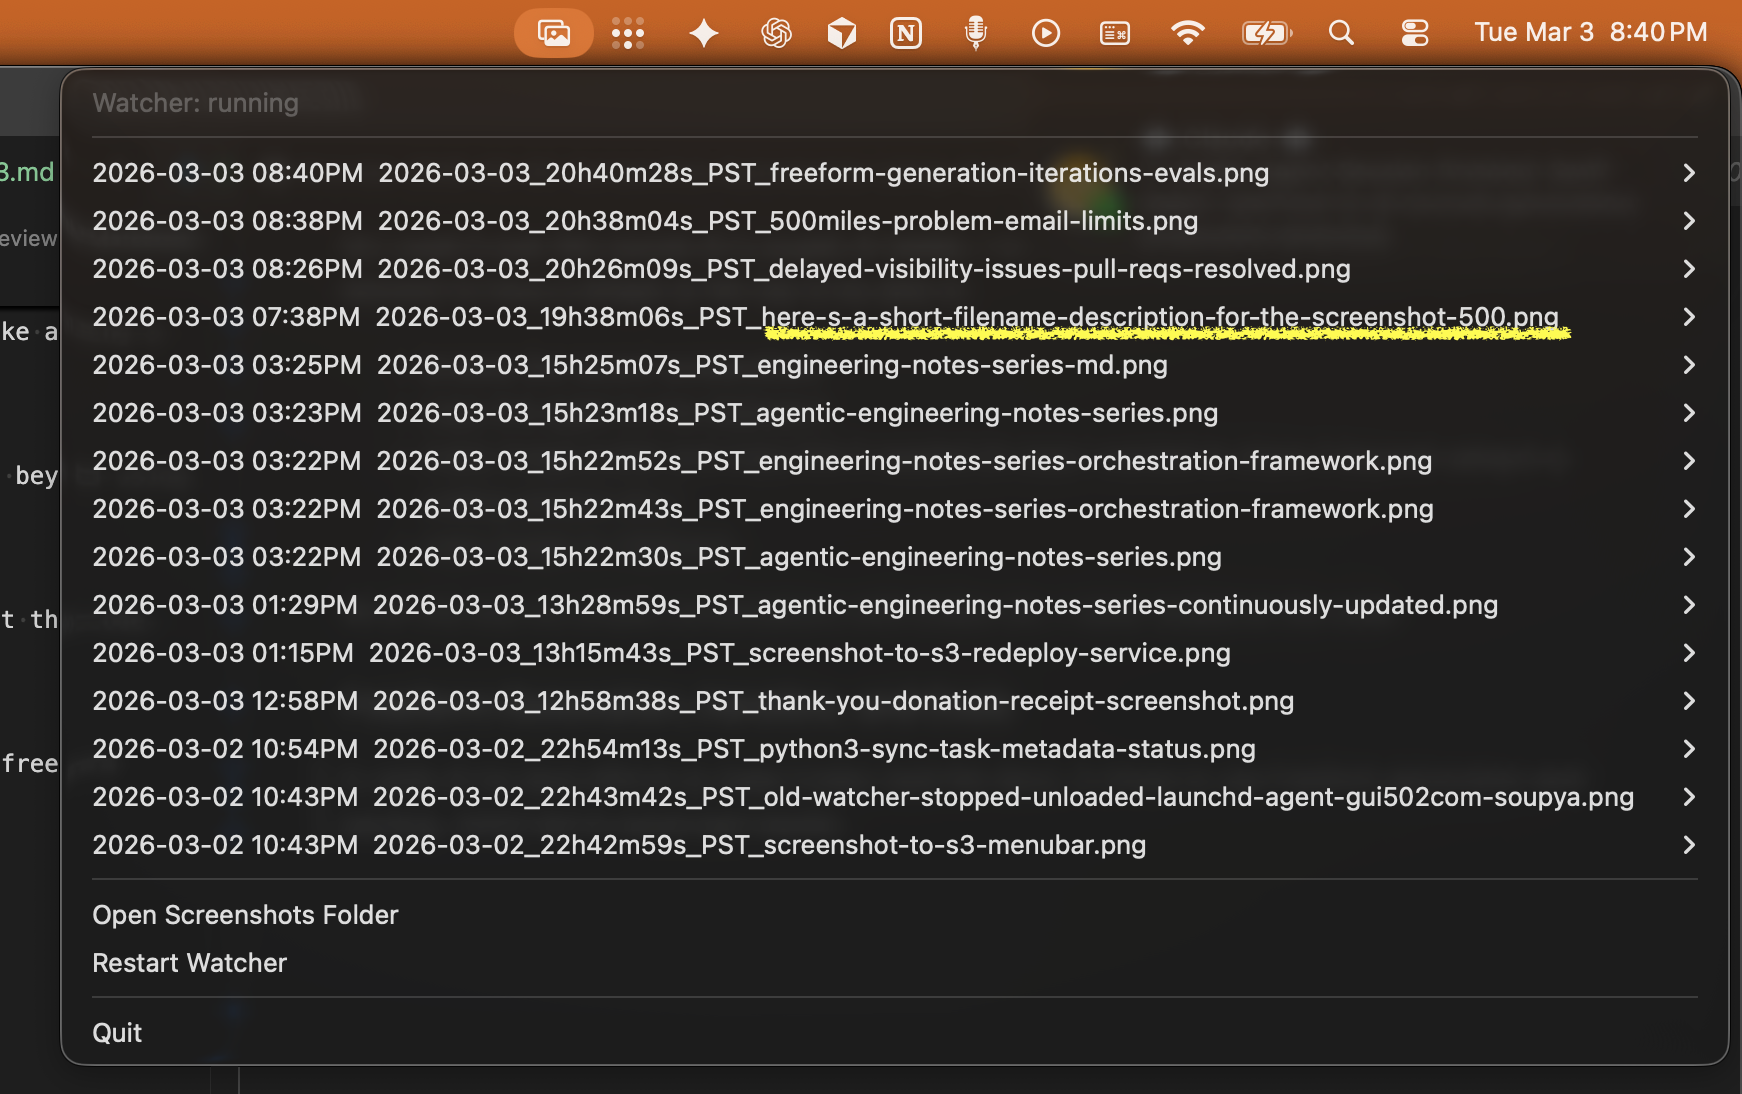Click the shield-box menu bar icon
Image resolution: width=1742 pixels, height=1094 pixels.
pyautogui.click(x=841, y=32)
